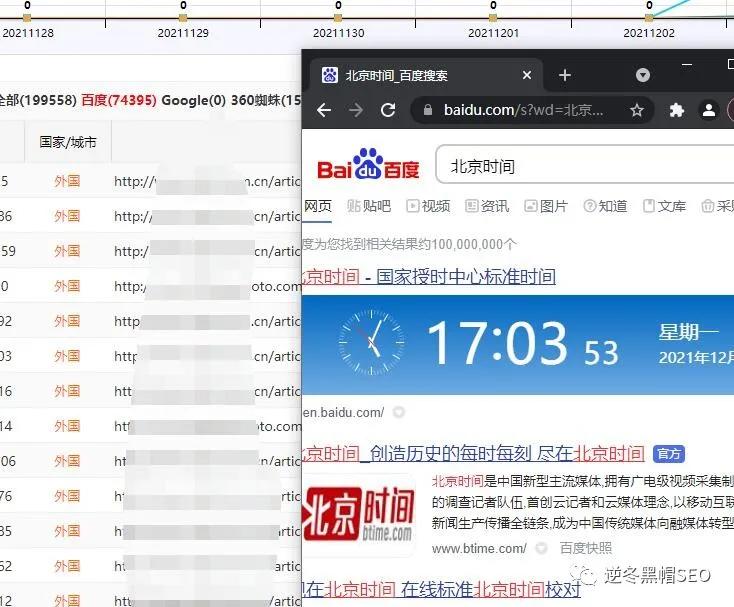Viewport: 734px width, 607px height.
Task: Filter by 全部(199558) in spider log
Action: [37, 100]
